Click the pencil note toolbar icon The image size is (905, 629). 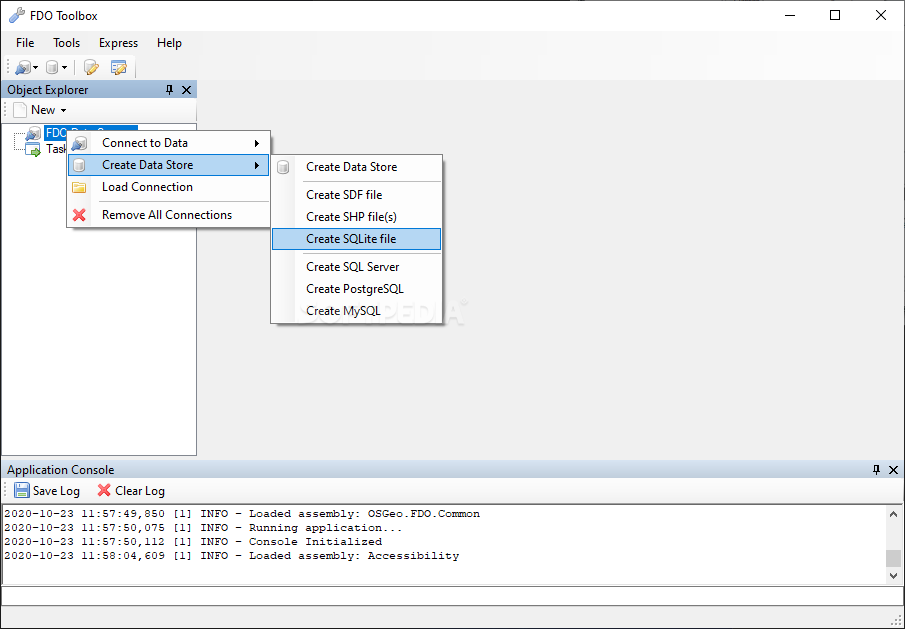[x=91, y=68]
